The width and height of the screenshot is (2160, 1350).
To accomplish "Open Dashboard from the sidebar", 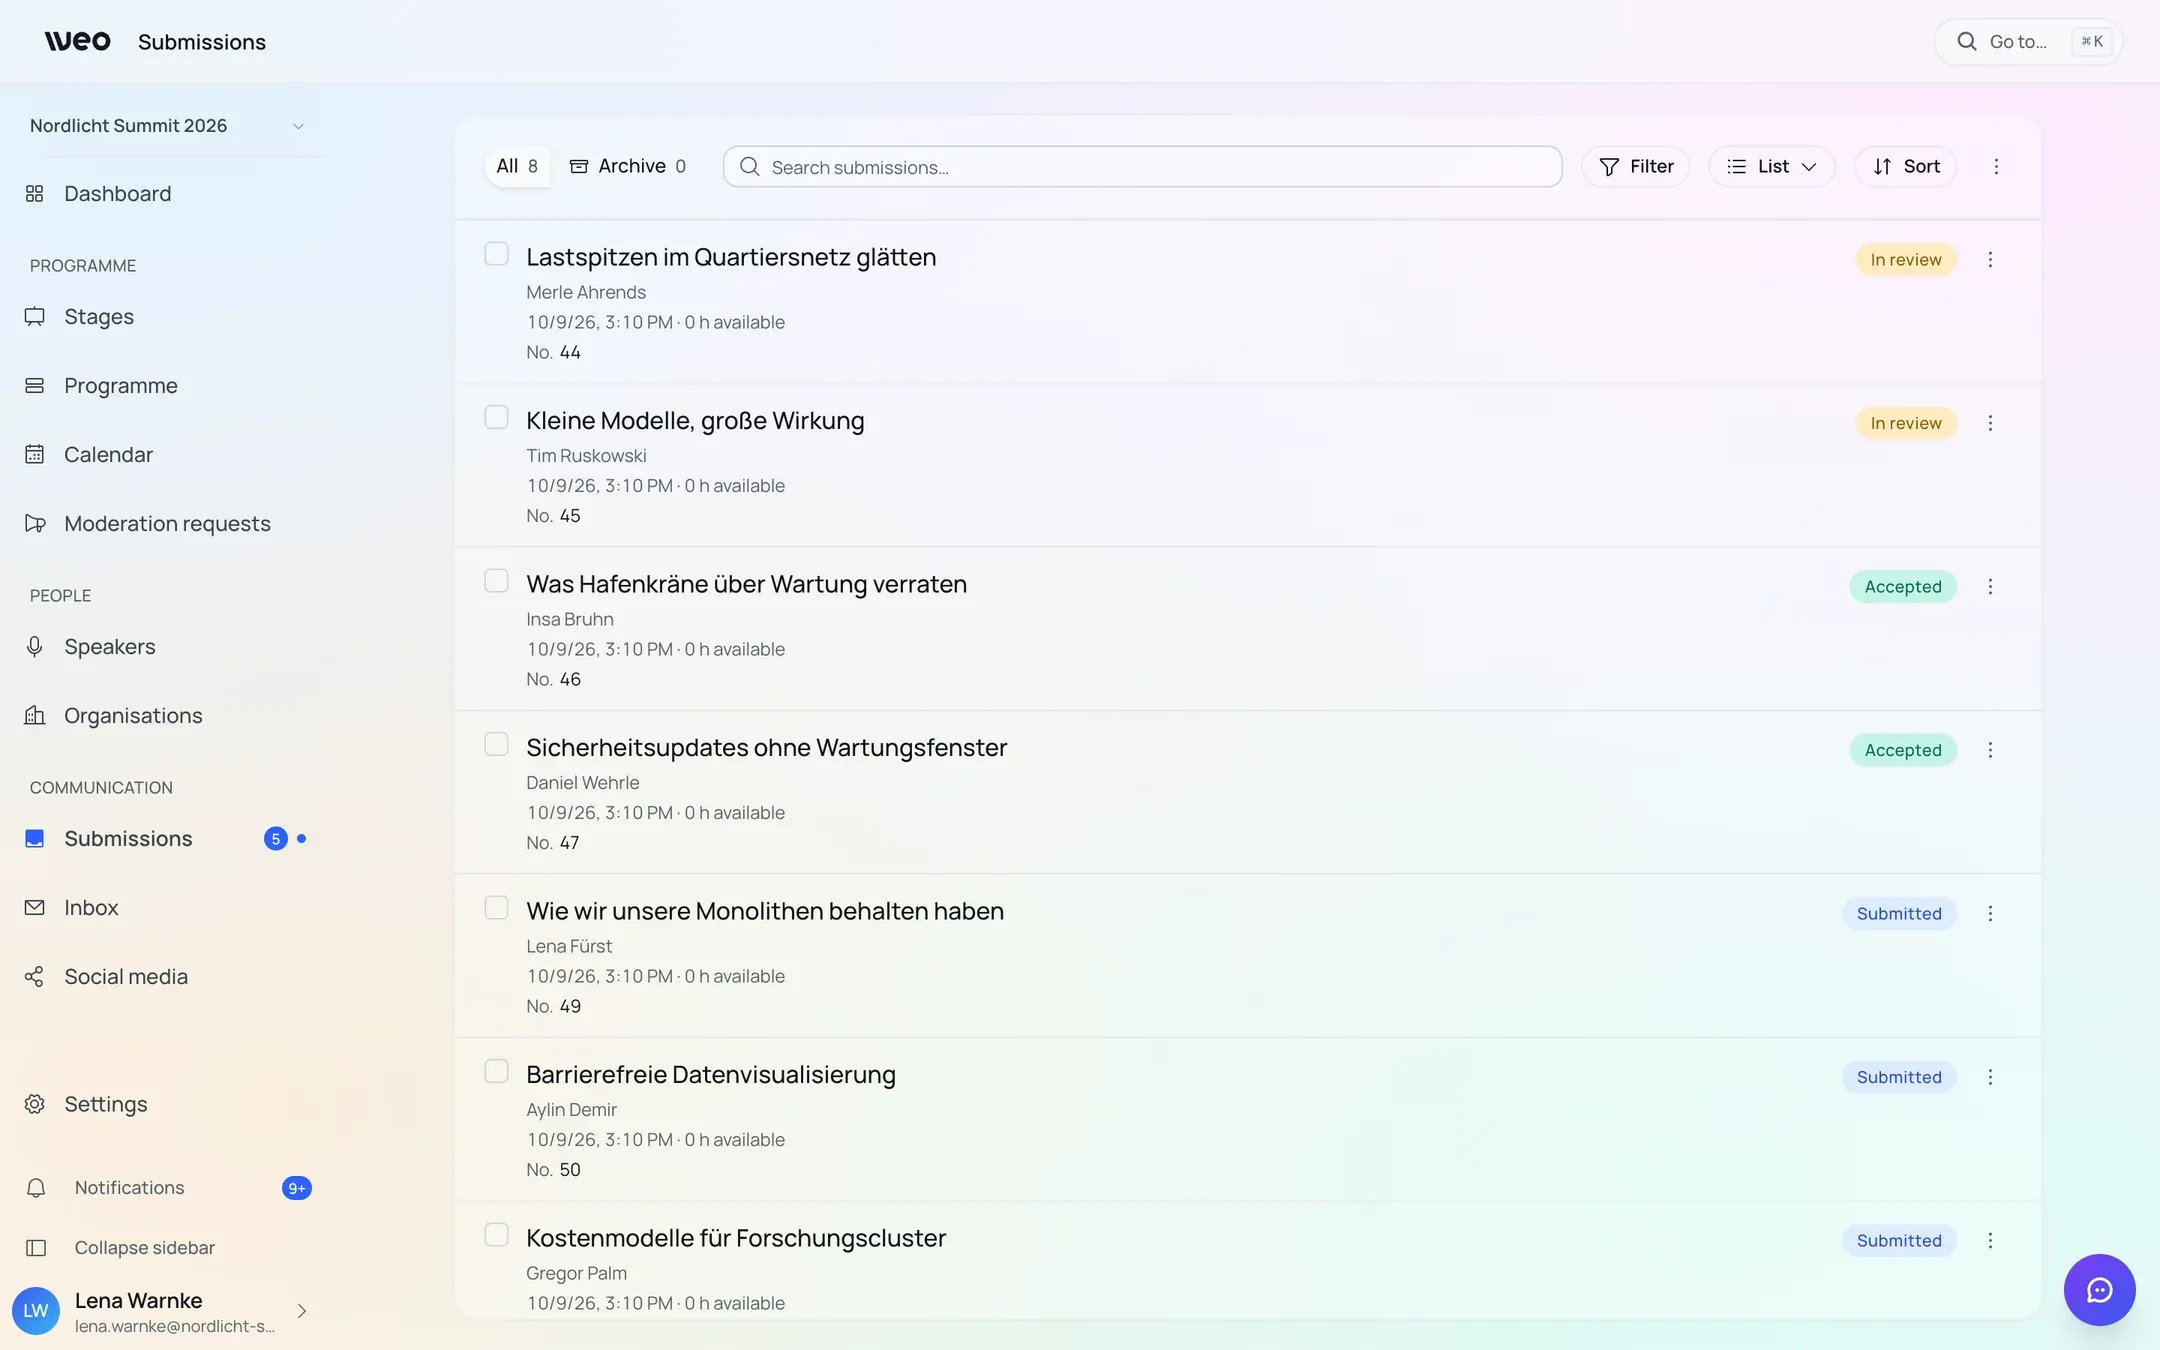I will [x=166, y=193].
